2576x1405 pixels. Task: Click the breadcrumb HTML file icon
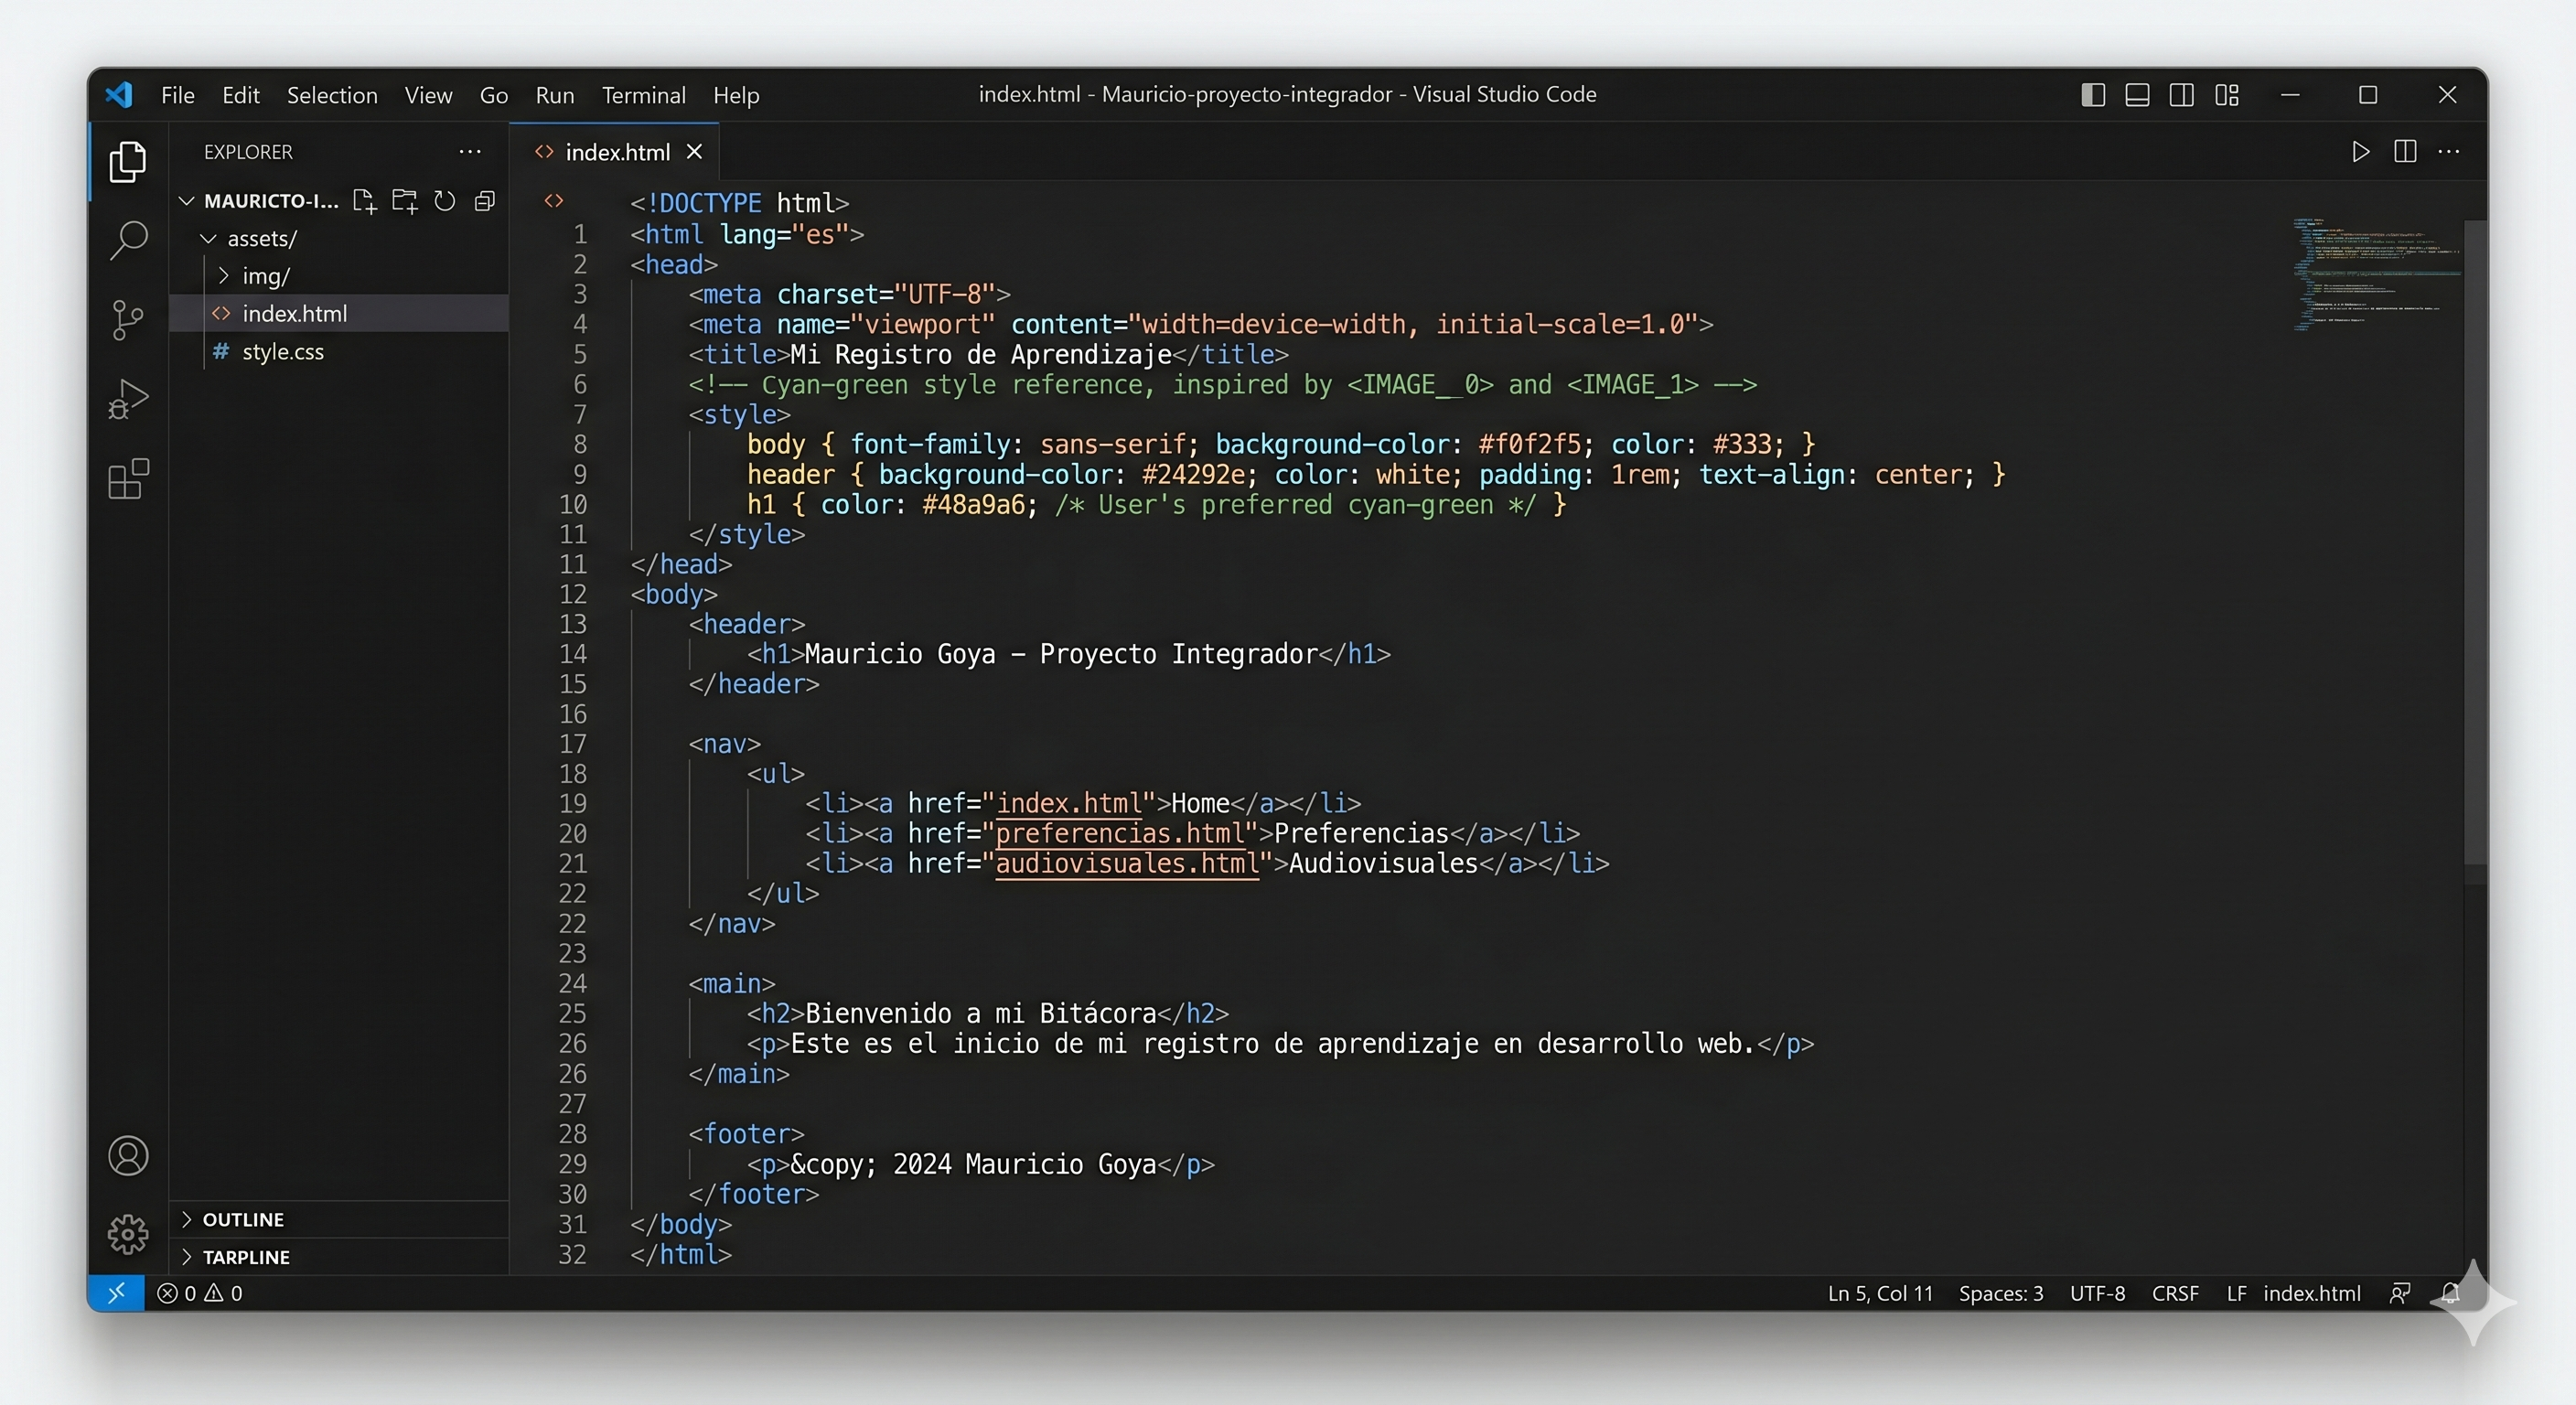(x=554, y=201)
